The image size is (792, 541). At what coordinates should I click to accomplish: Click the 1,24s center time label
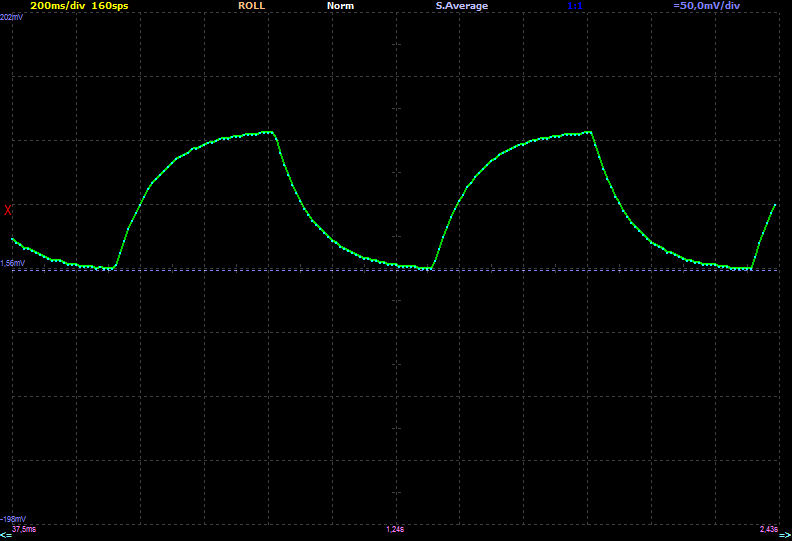[395, 529]
